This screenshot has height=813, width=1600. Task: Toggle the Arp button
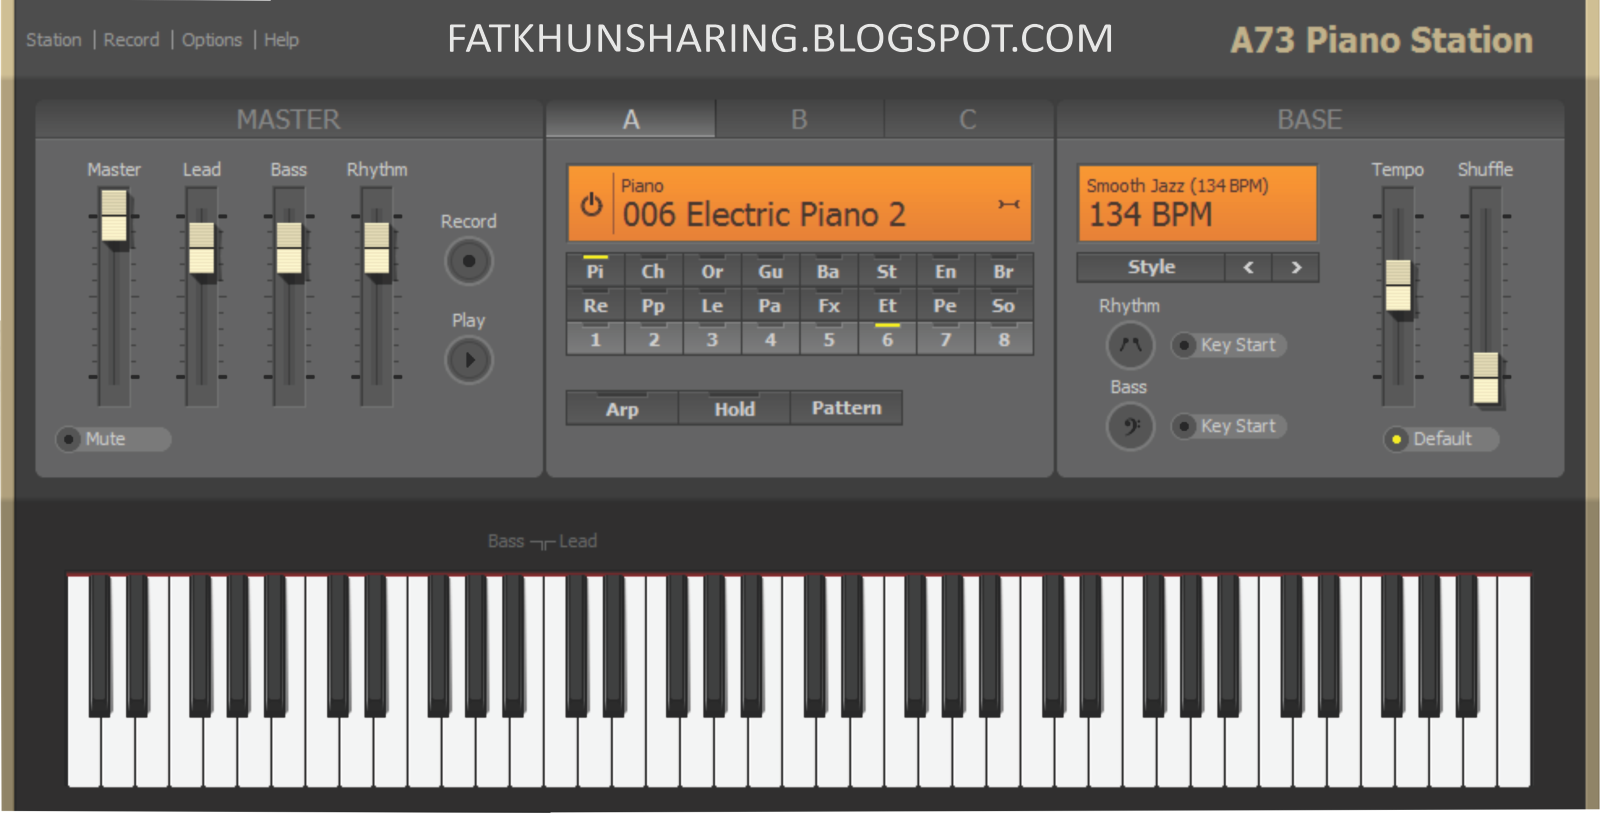pos(622,408)
